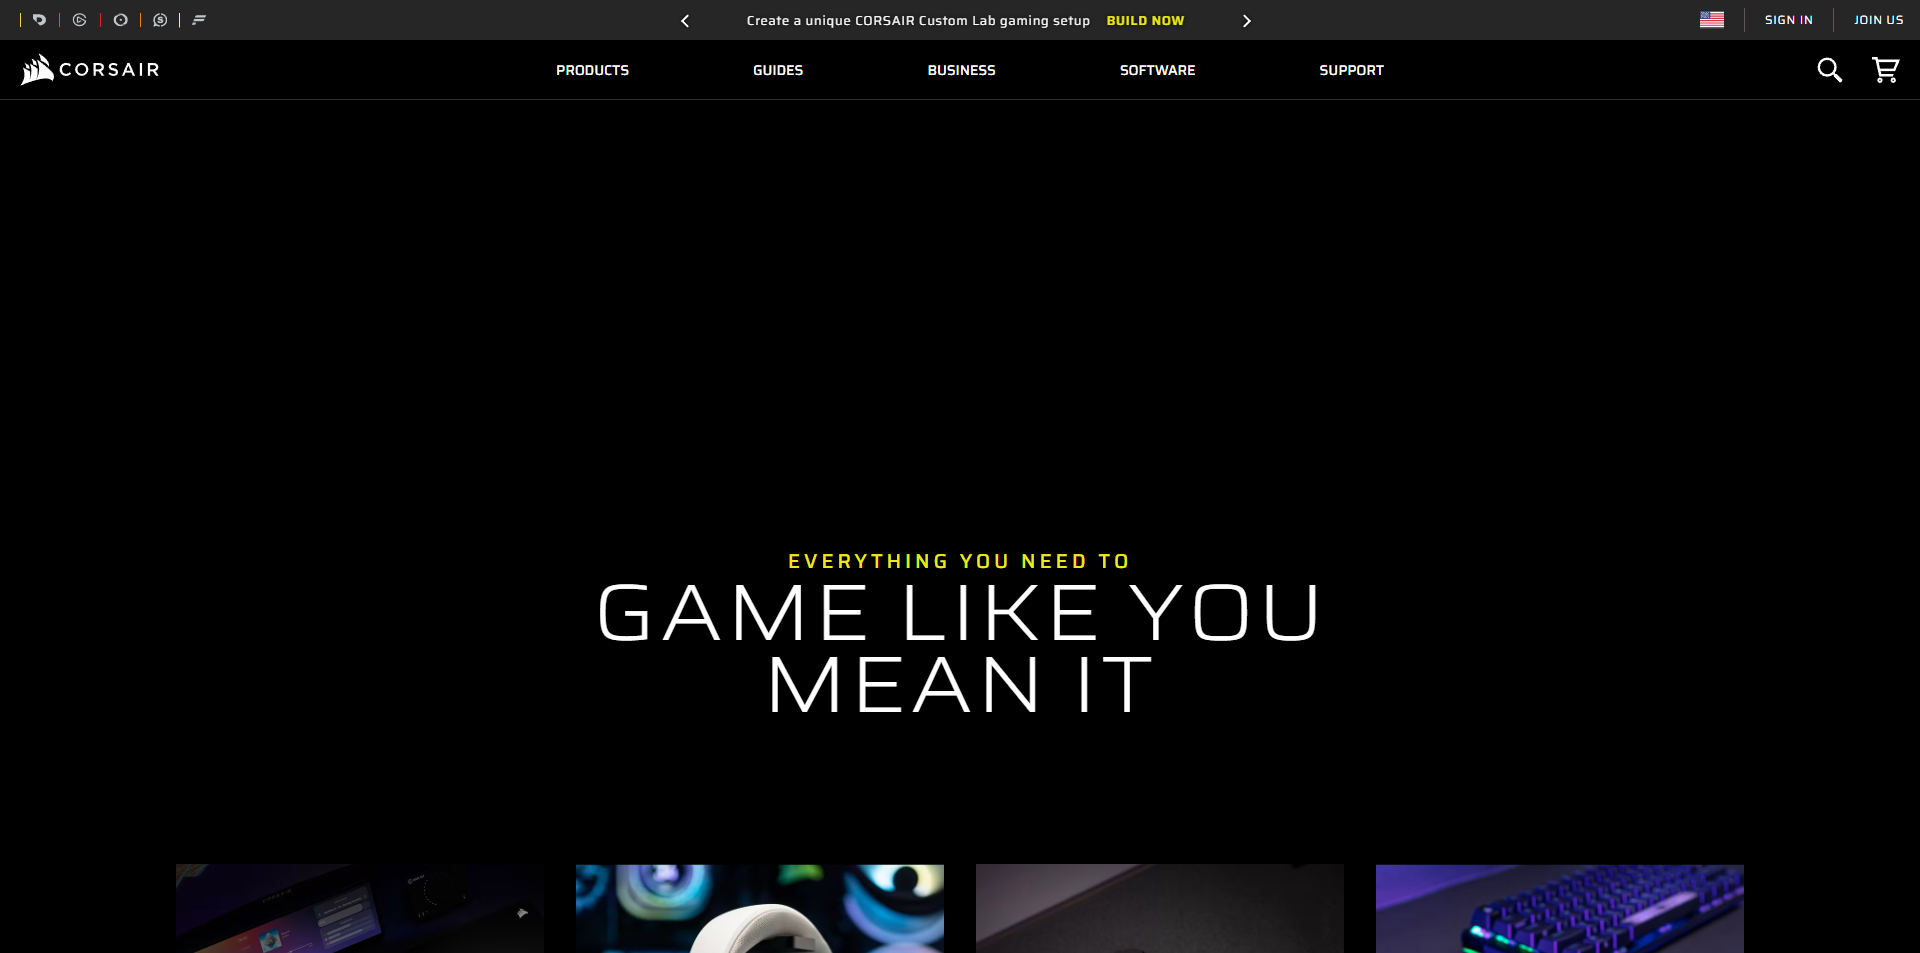
Task: Click the SCUF Gaming brand icon
Action: pyautogui.click(x=160, y=20)
